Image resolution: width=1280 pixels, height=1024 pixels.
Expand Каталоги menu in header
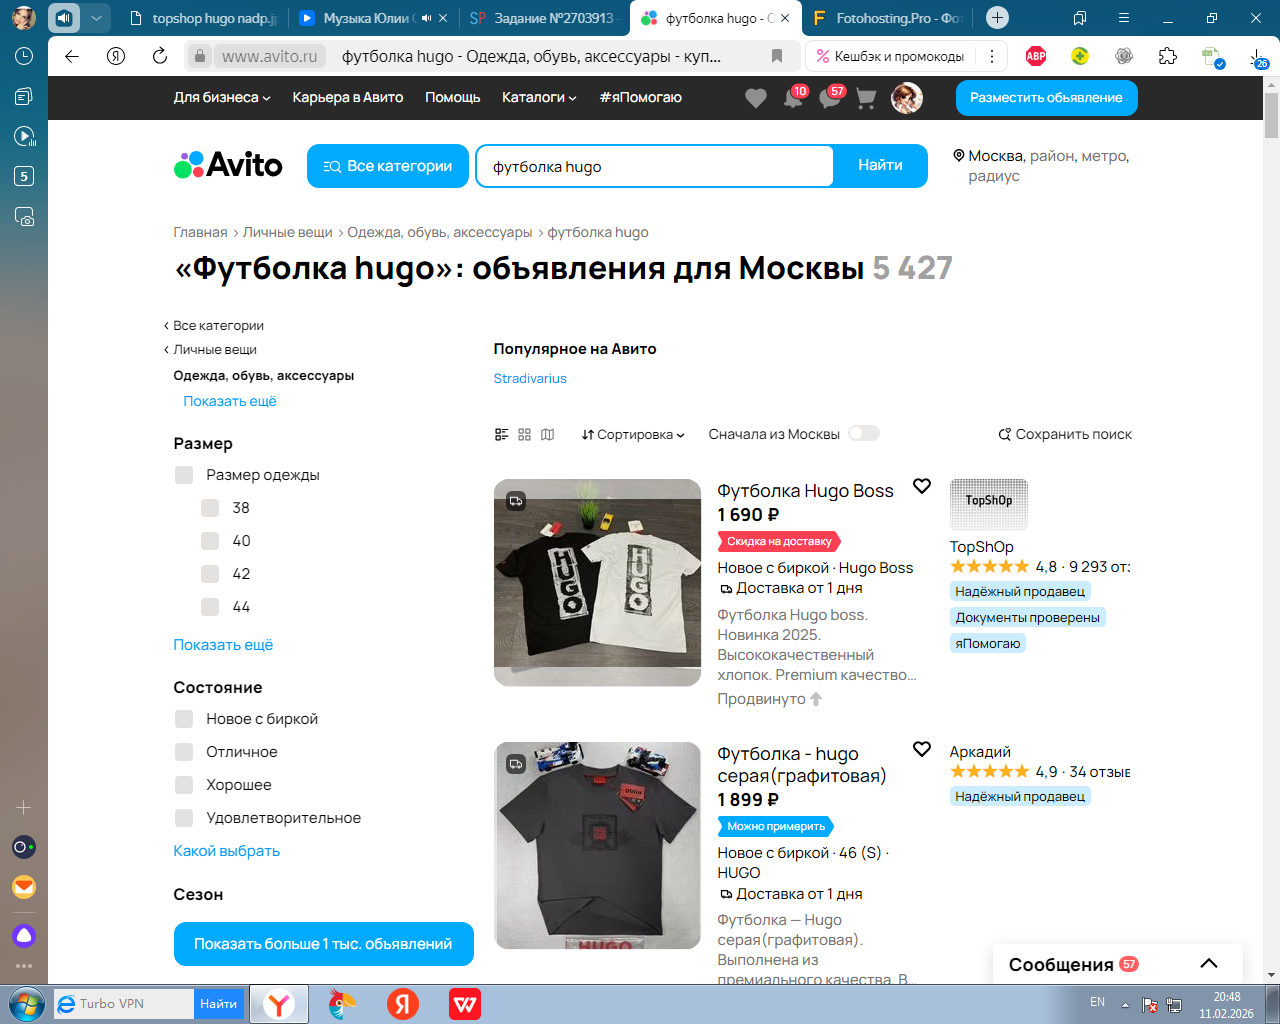[x=539, y=98]
